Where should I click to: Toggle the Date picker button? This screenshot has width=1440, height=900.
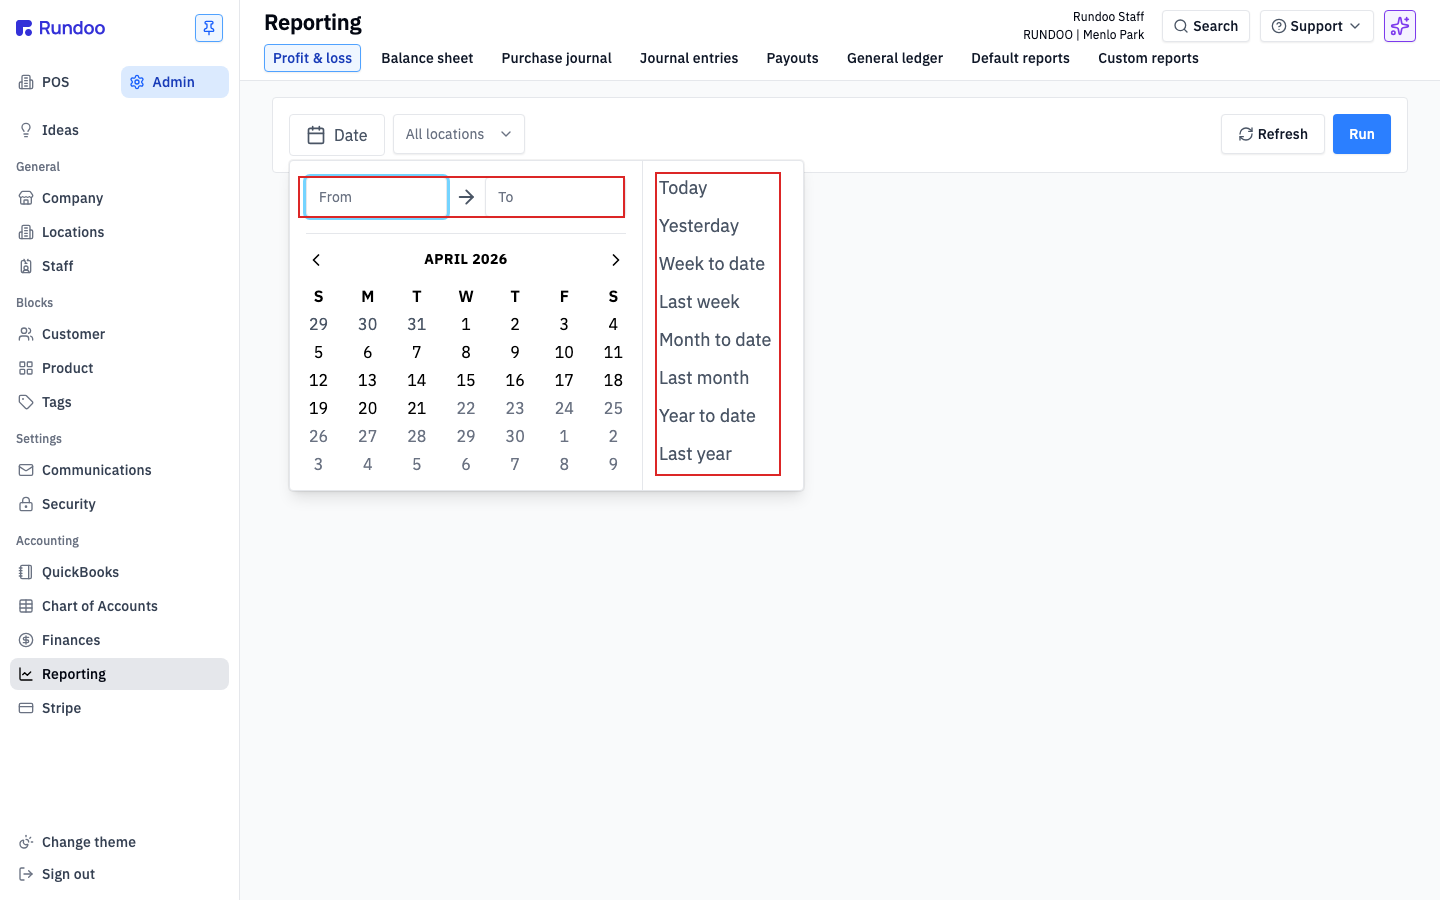(x=337, y=135)
